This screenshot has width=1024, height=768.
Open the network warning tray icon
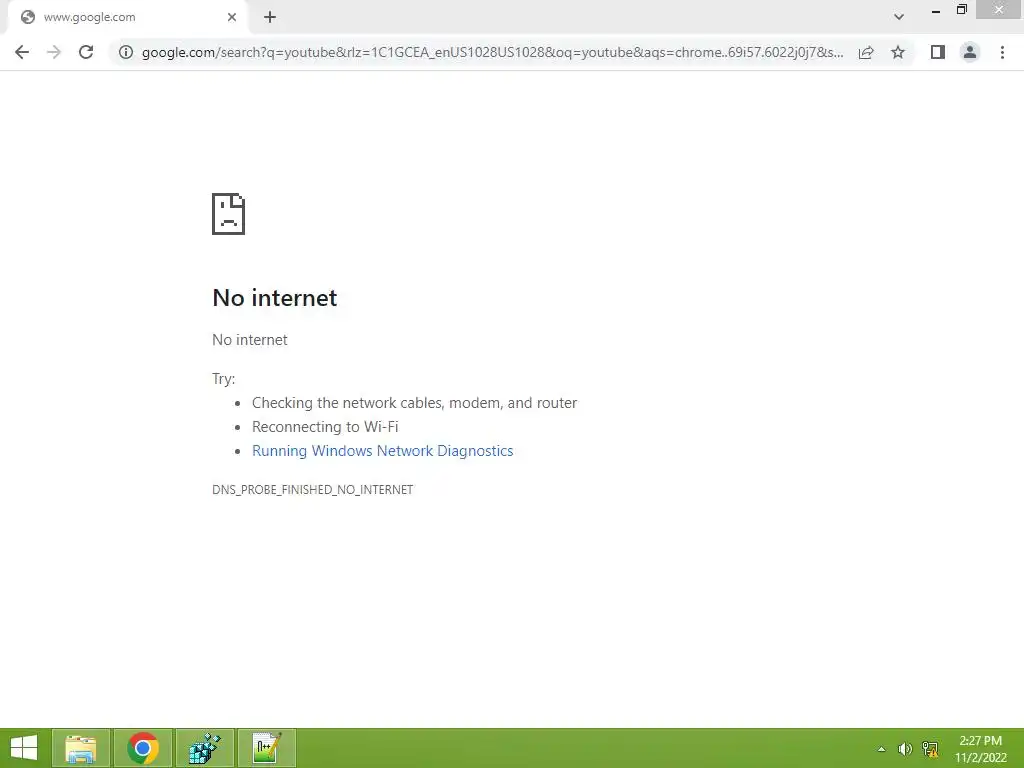(930, 749)
